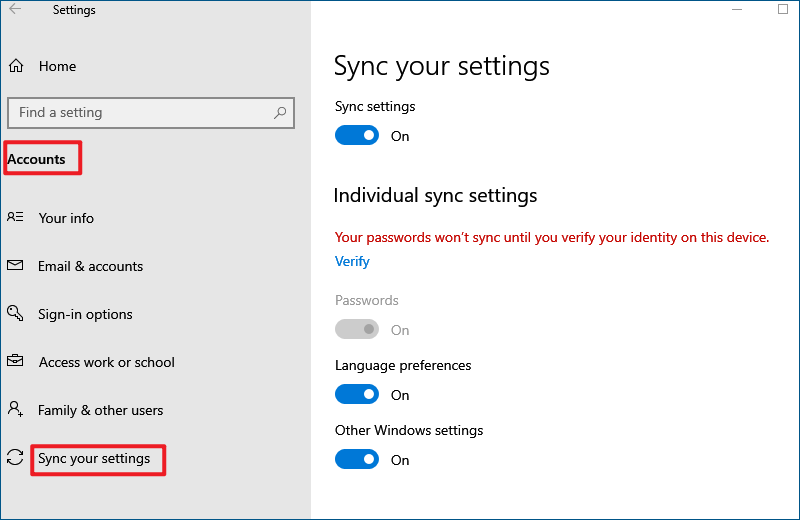Click the Family & other users icon
This screenshot has width=800, height=520.
(15, 409)
